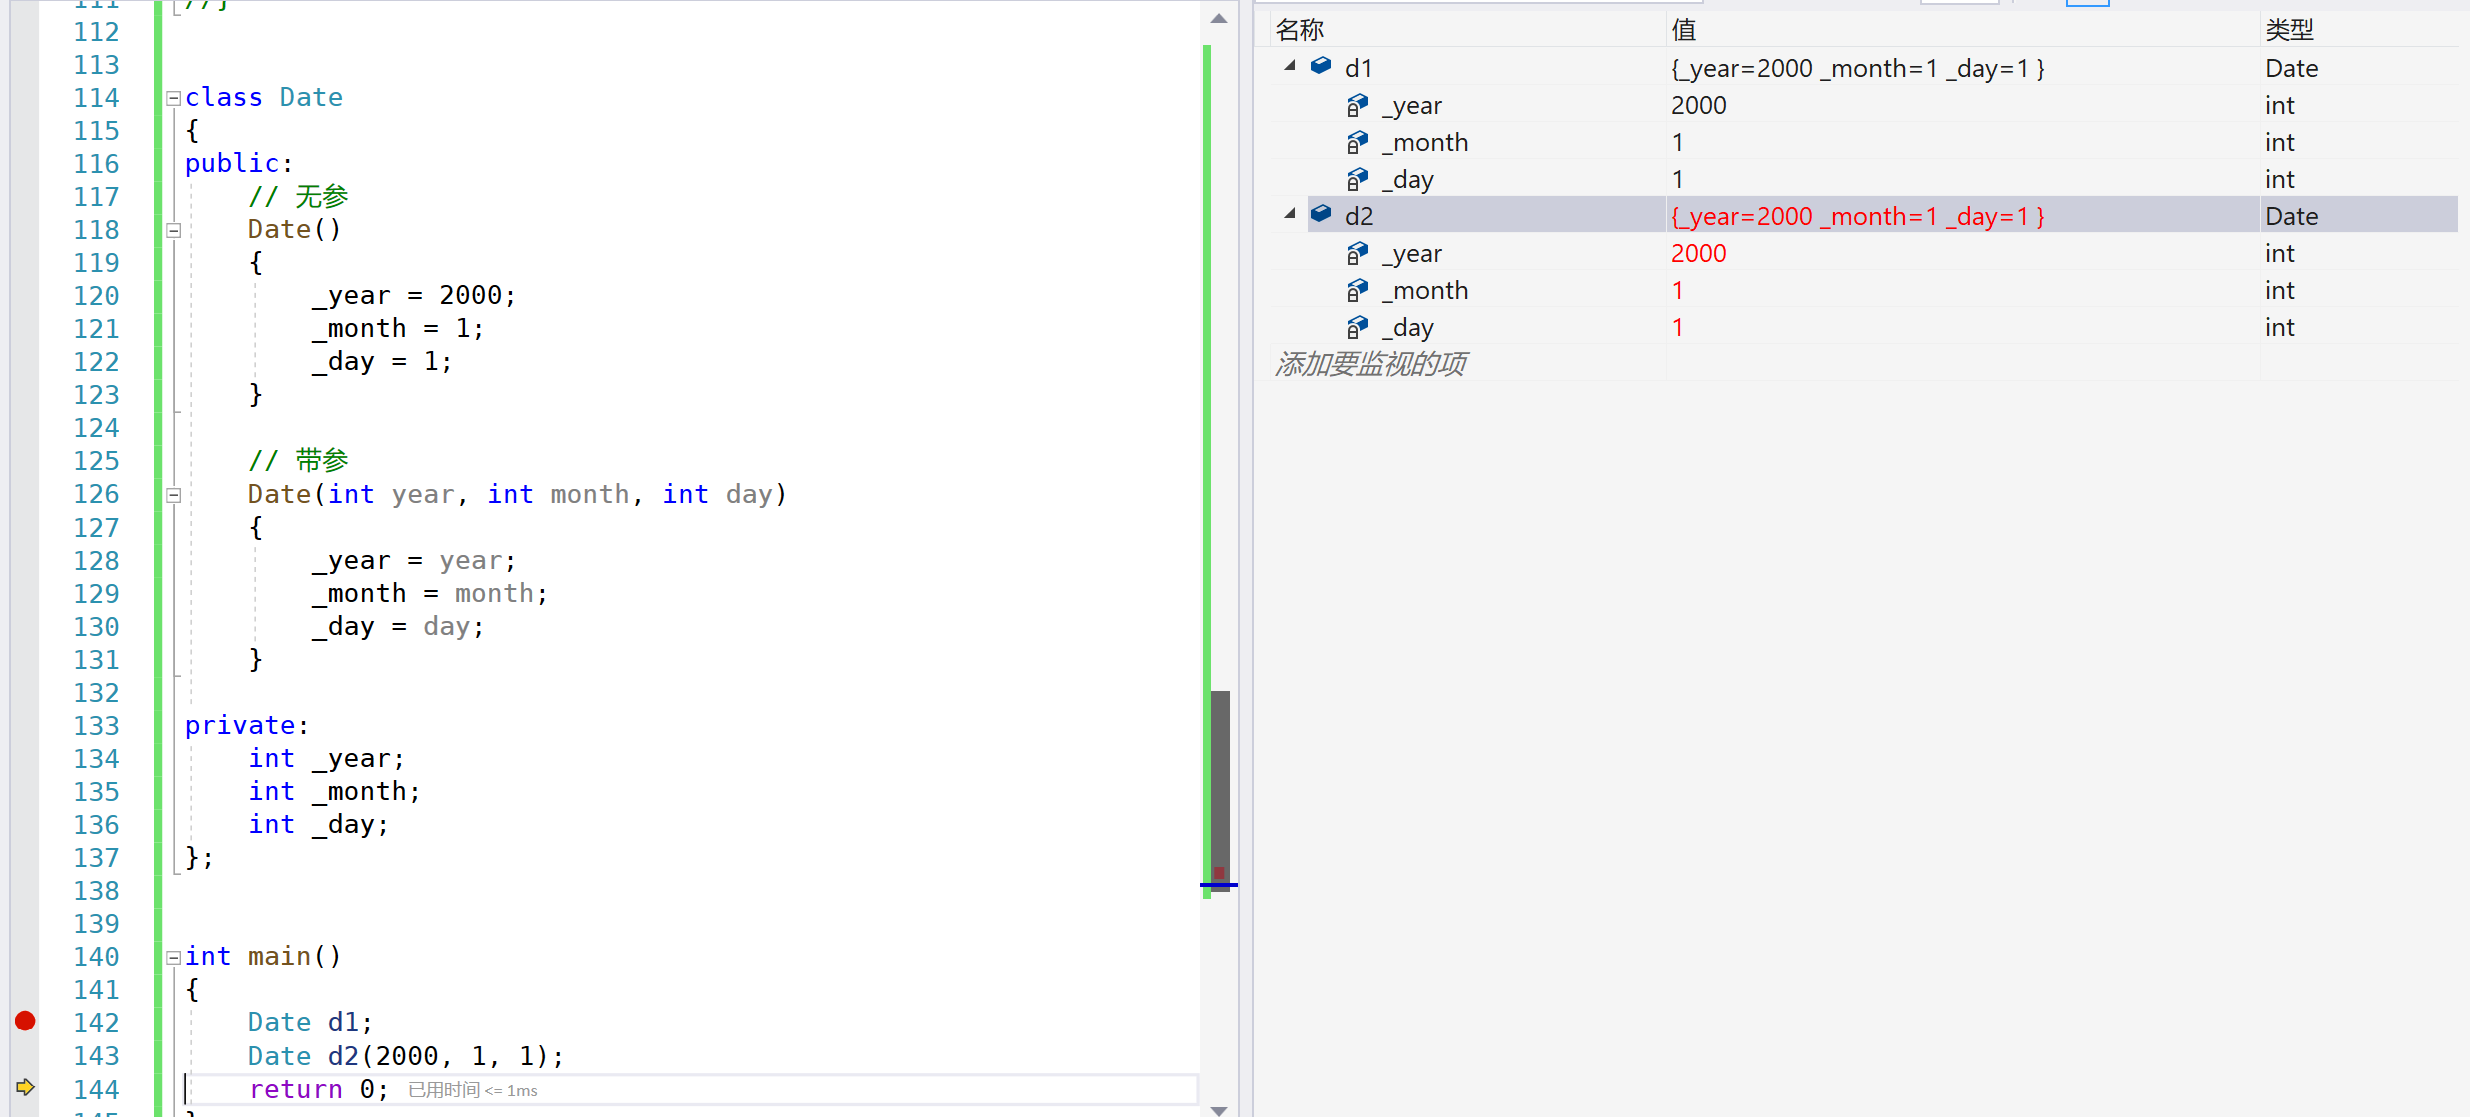Click the 添加要监视的项 input row

[1371, 364]
